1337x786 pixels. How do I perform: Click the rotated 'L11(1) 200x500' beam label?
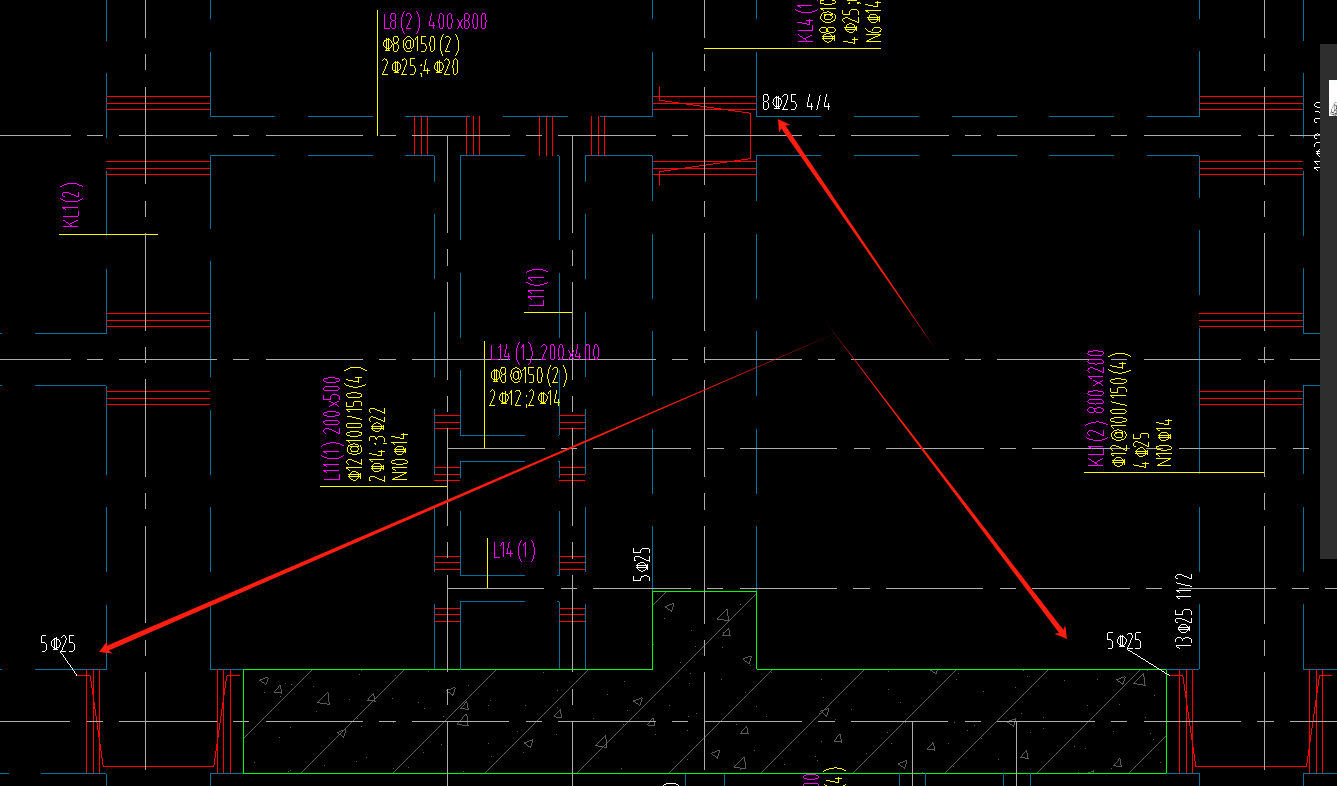(333, 429)
